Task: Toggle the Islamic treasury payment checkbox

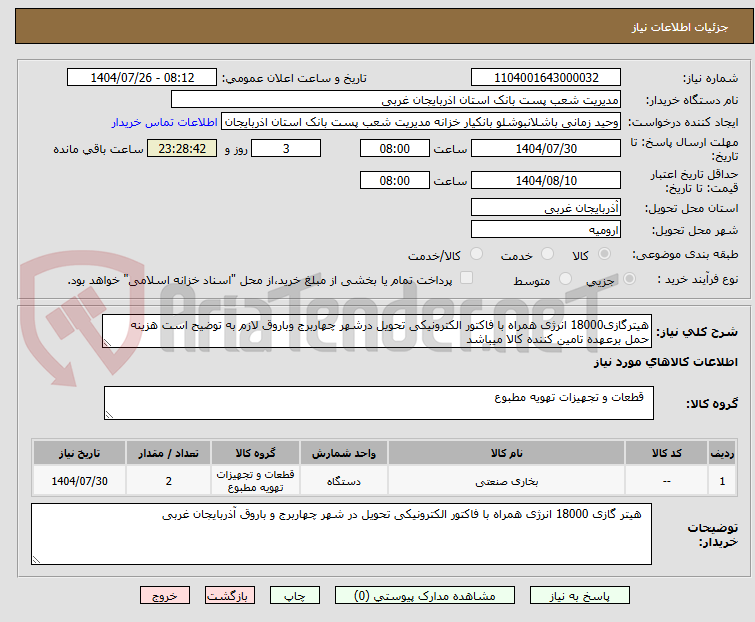Action: 466,278
